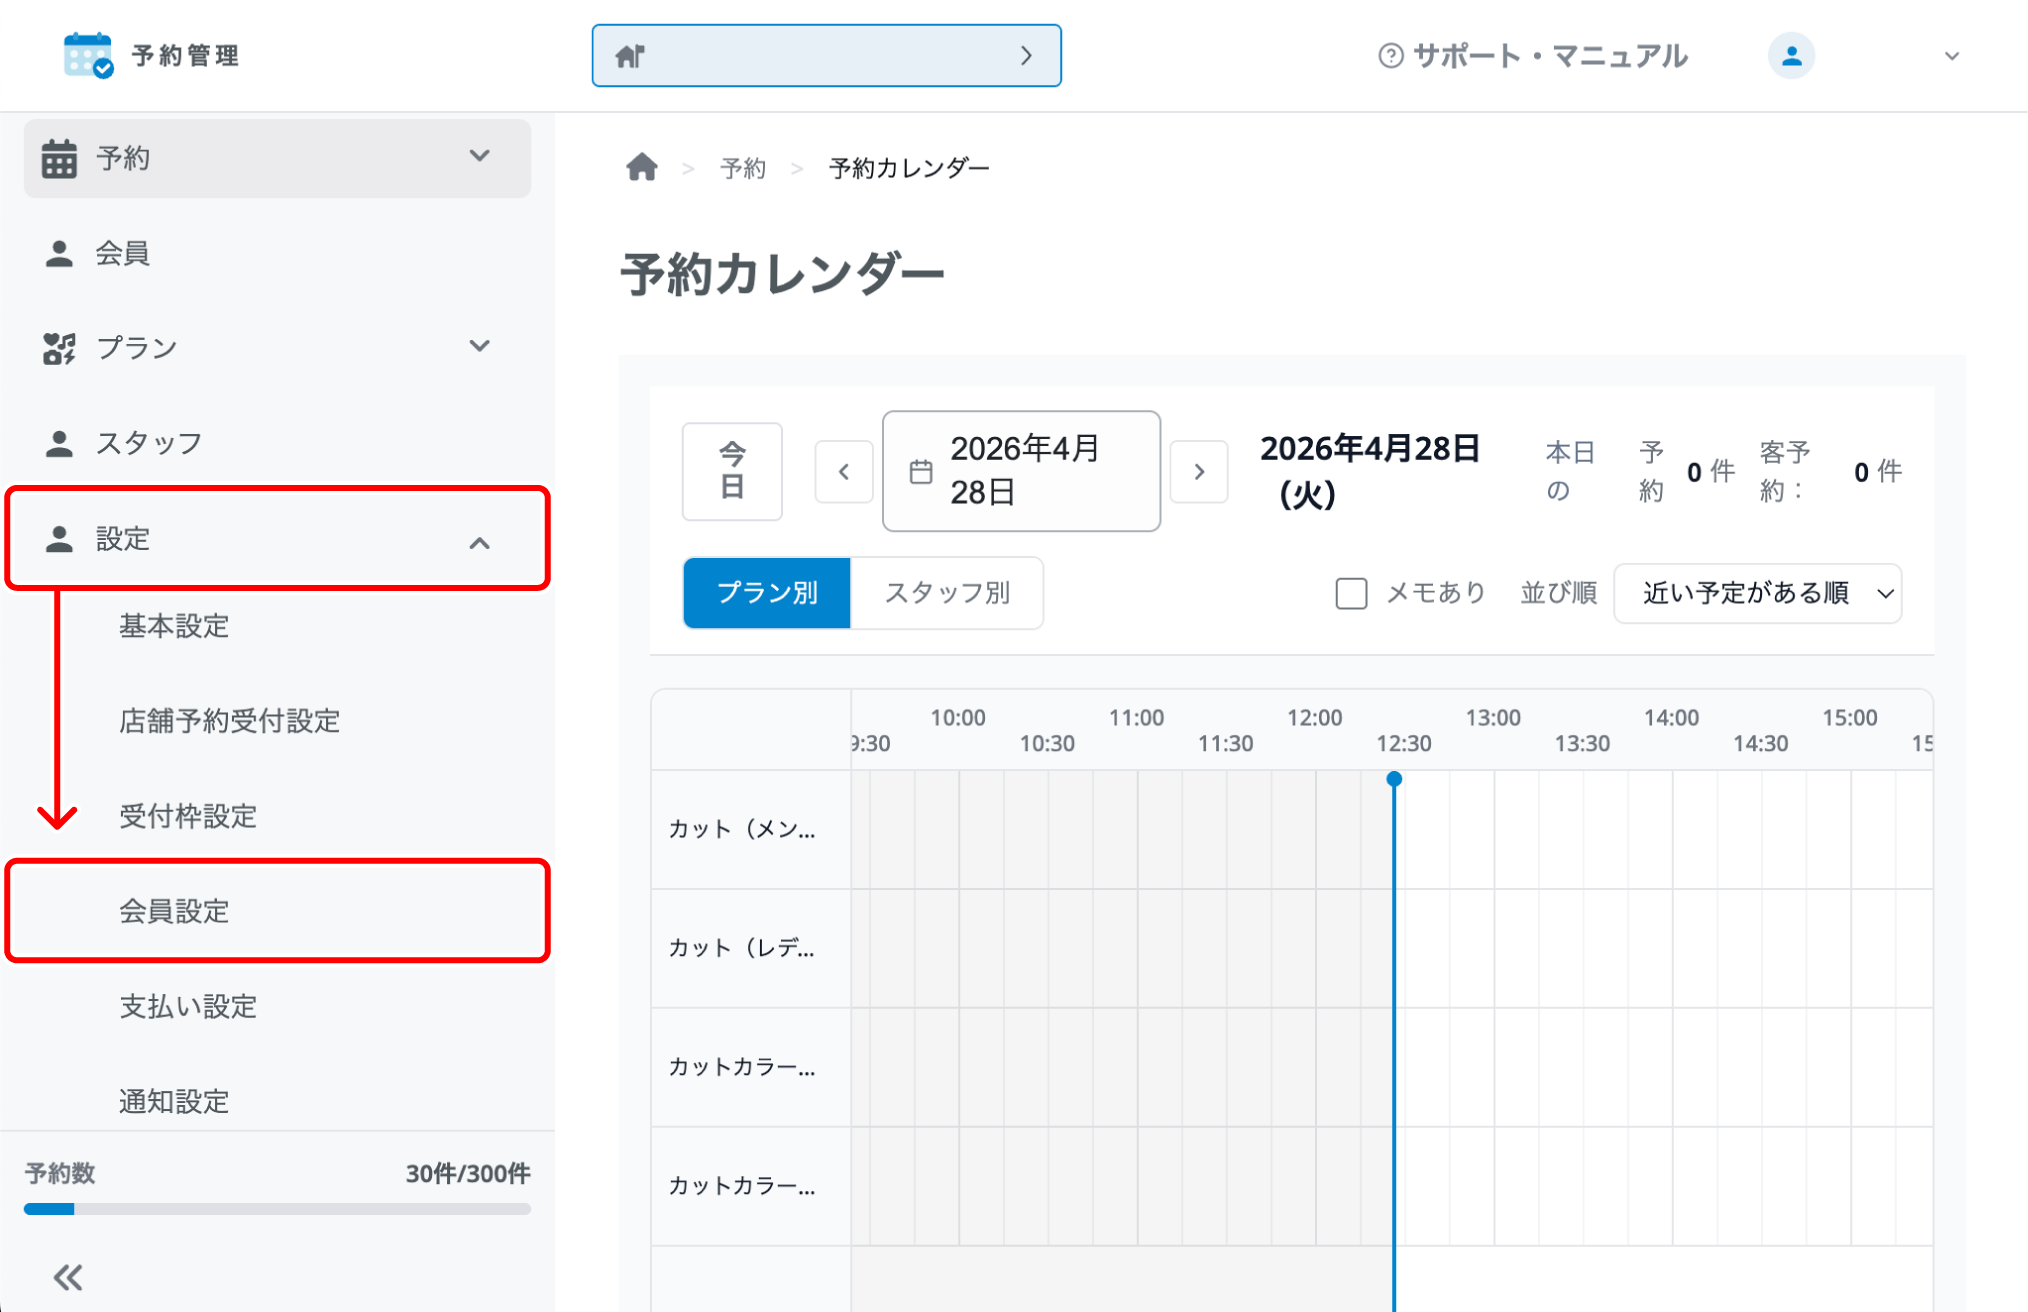Click the user avatar icon
Image resolution: width=2028 pixels, height=1312 pixels.
coord(1791,56)
